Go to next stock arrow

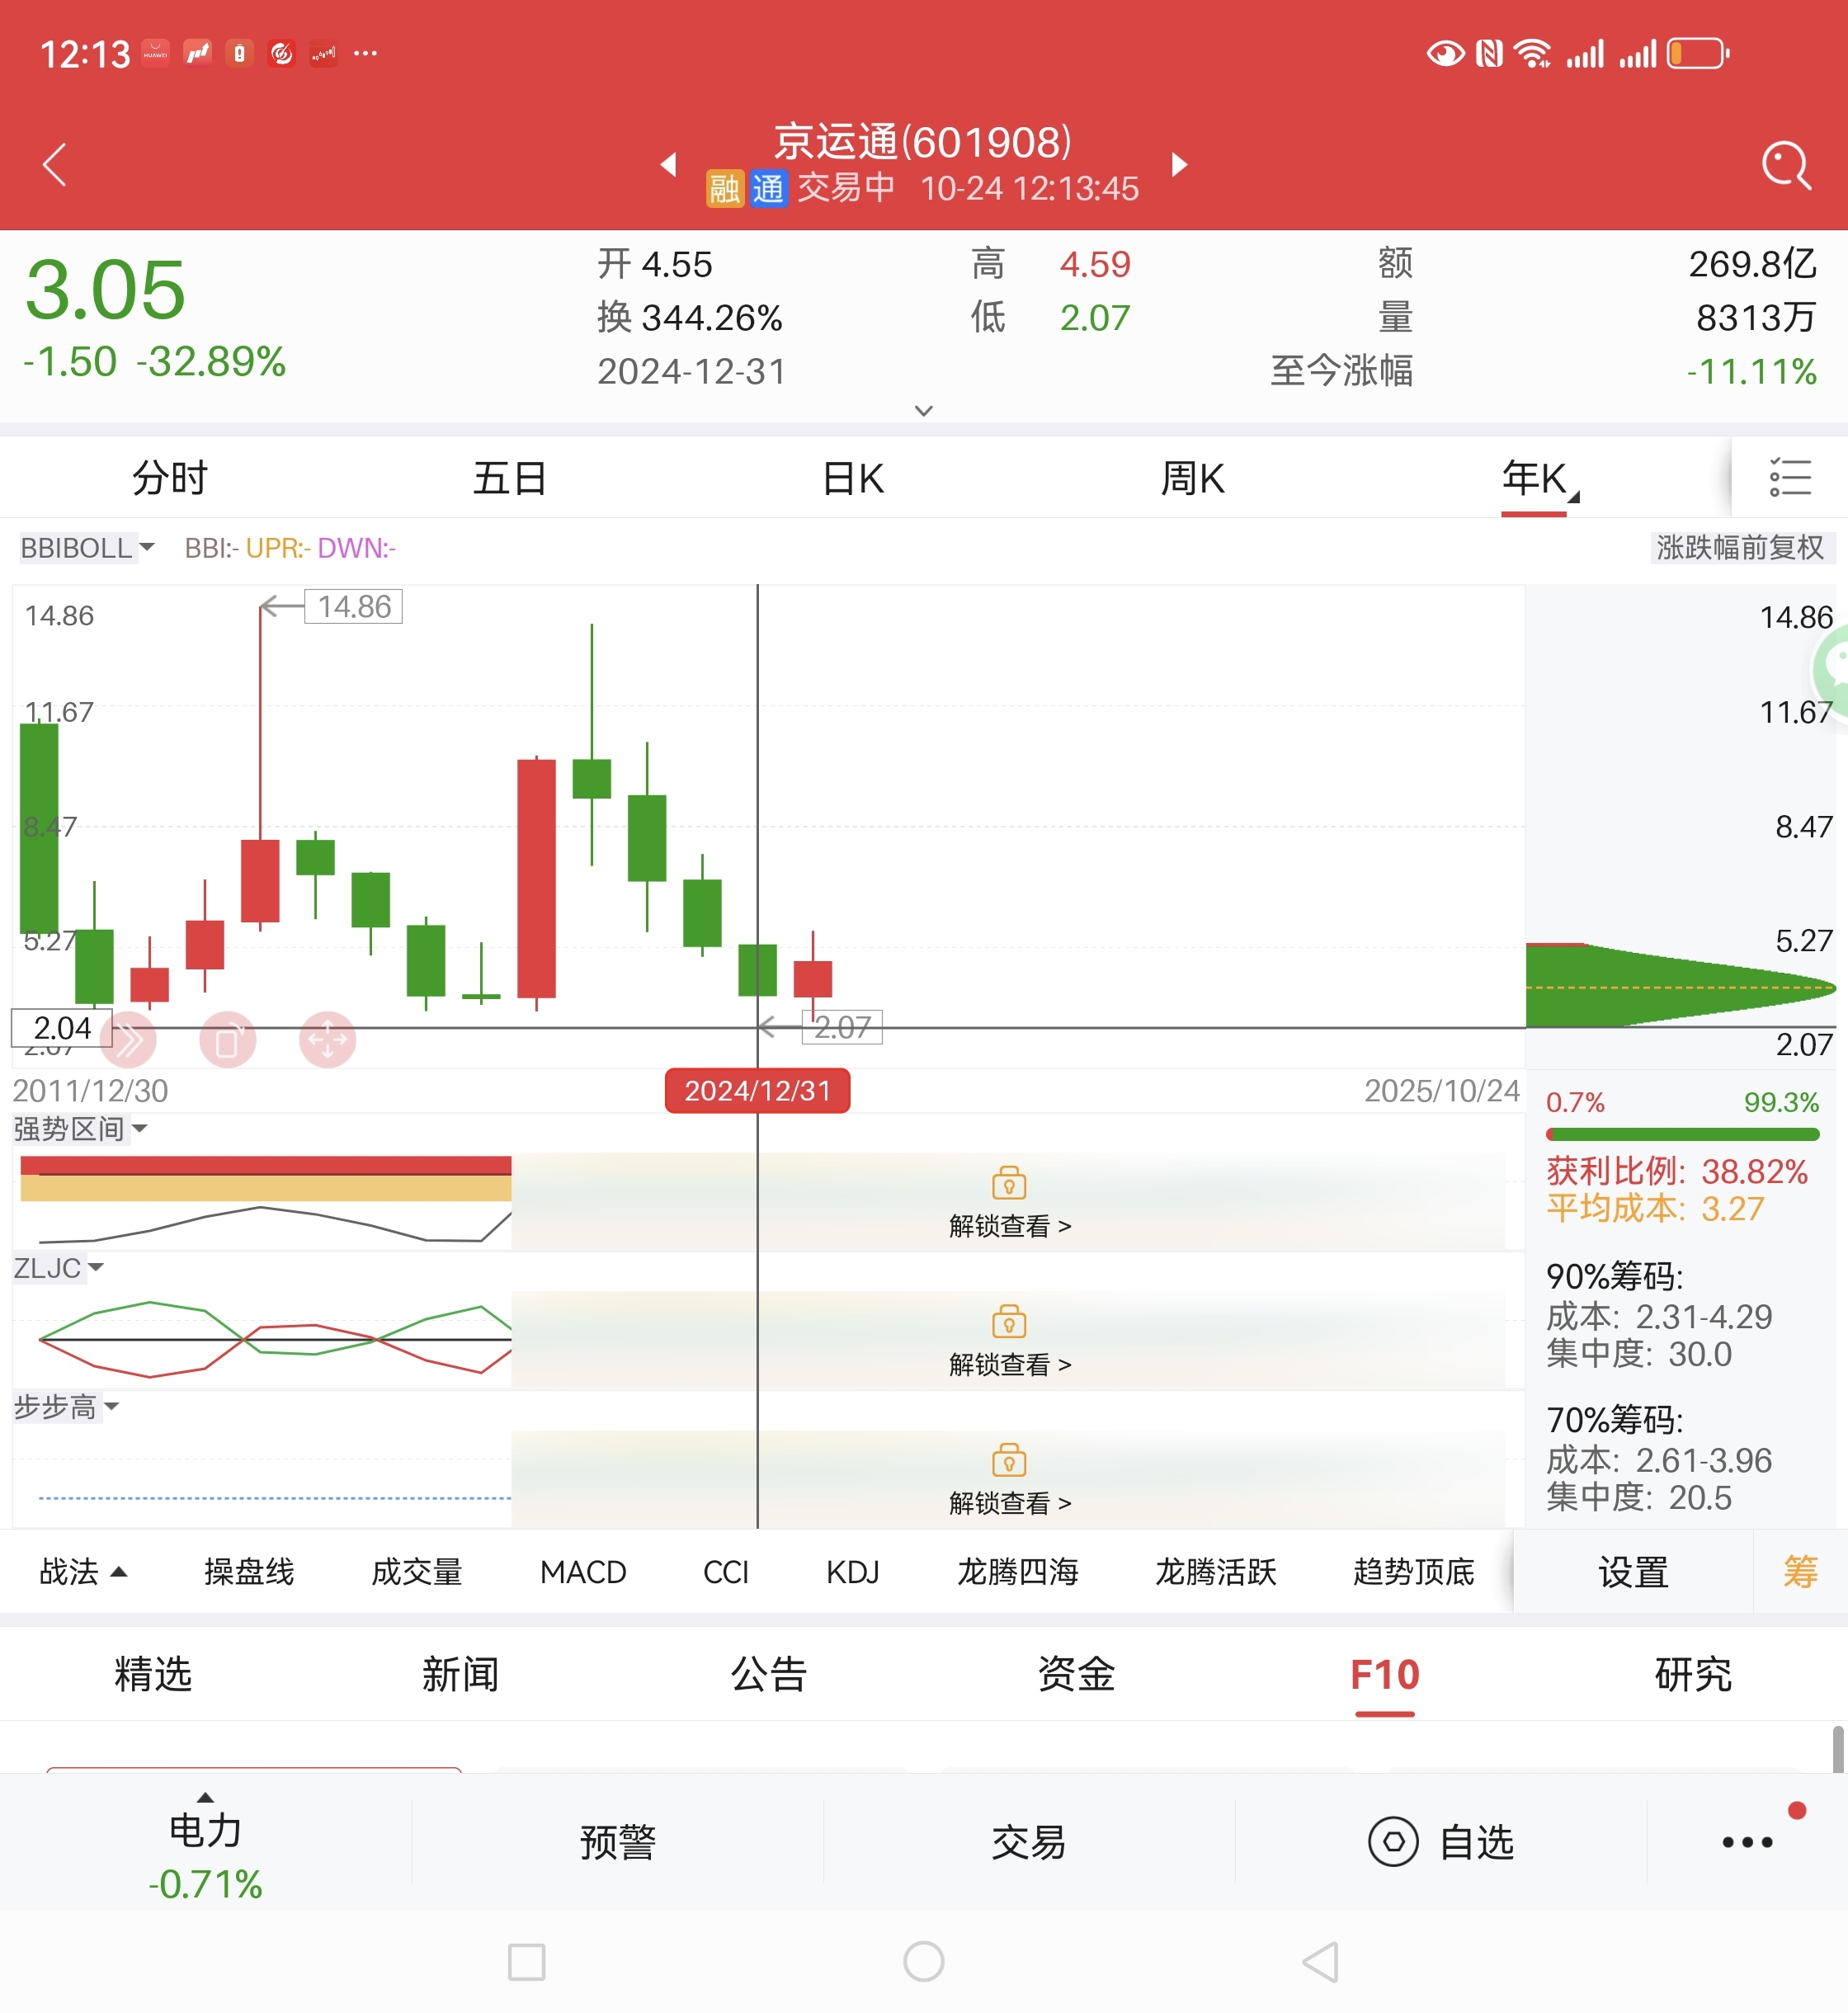click(1180, 164)
